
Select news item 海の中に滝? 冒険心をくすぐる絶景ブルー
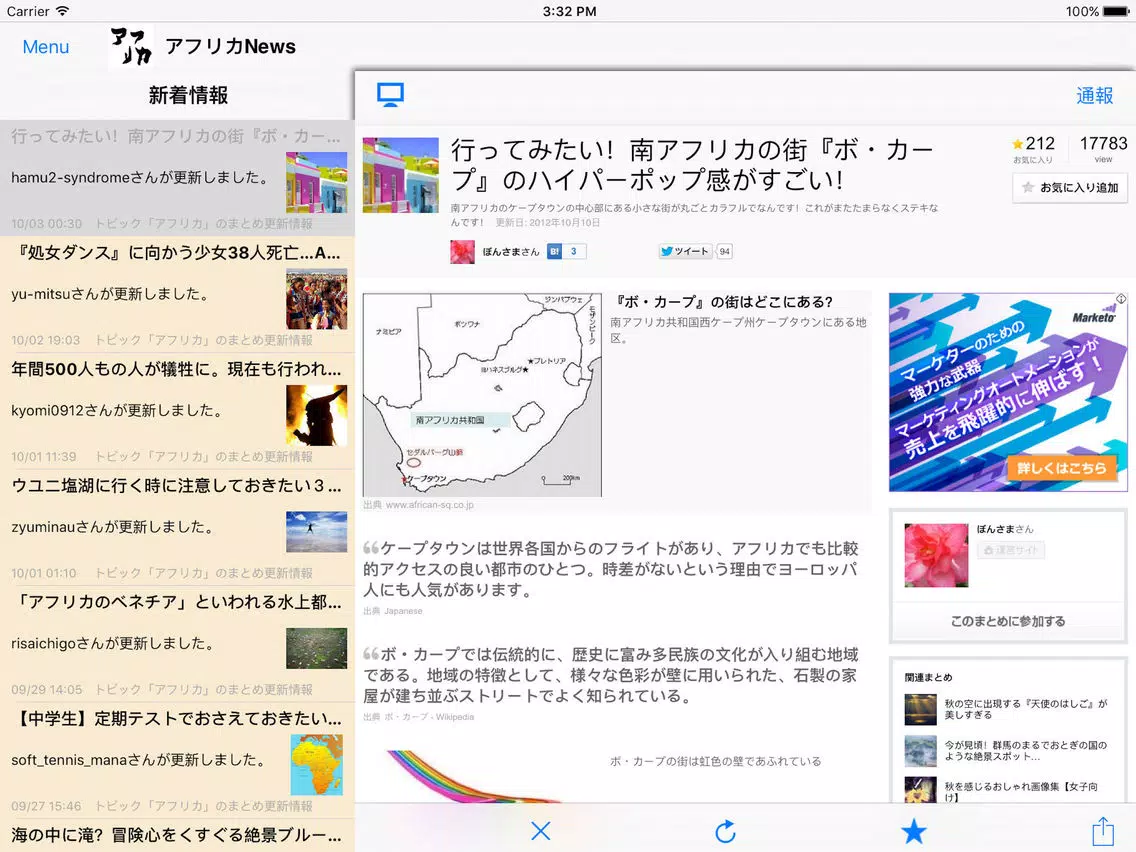(x=178, y=835)
